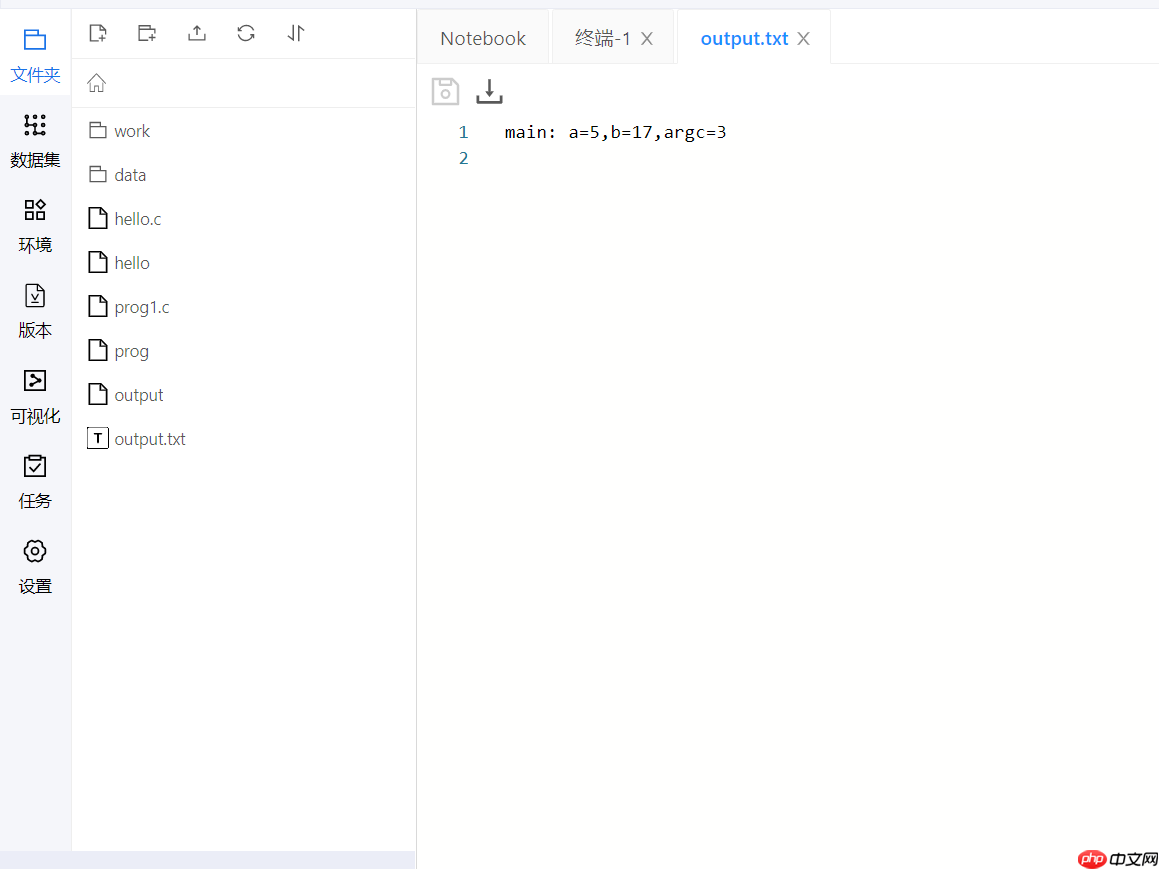
Task: Open the 设置 panel
Action: click(x=35, y=566)
